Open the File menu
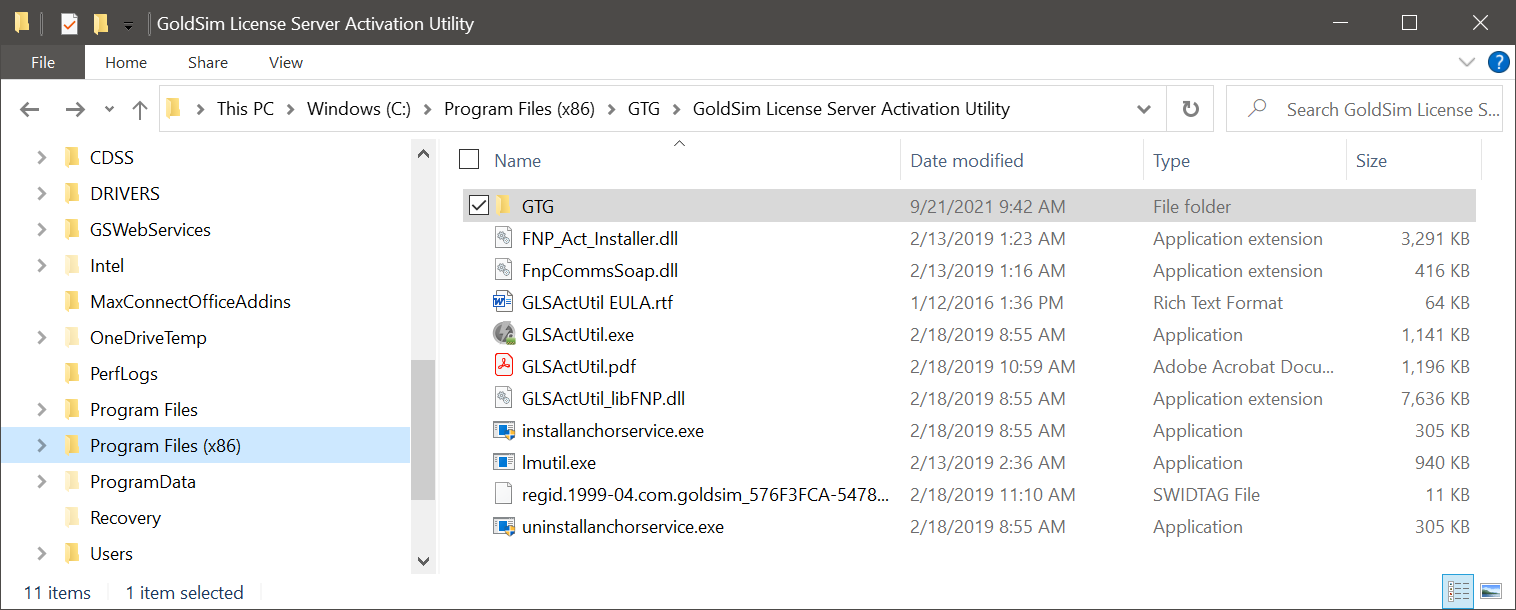 pyautogui.click(x=43, y=62)
